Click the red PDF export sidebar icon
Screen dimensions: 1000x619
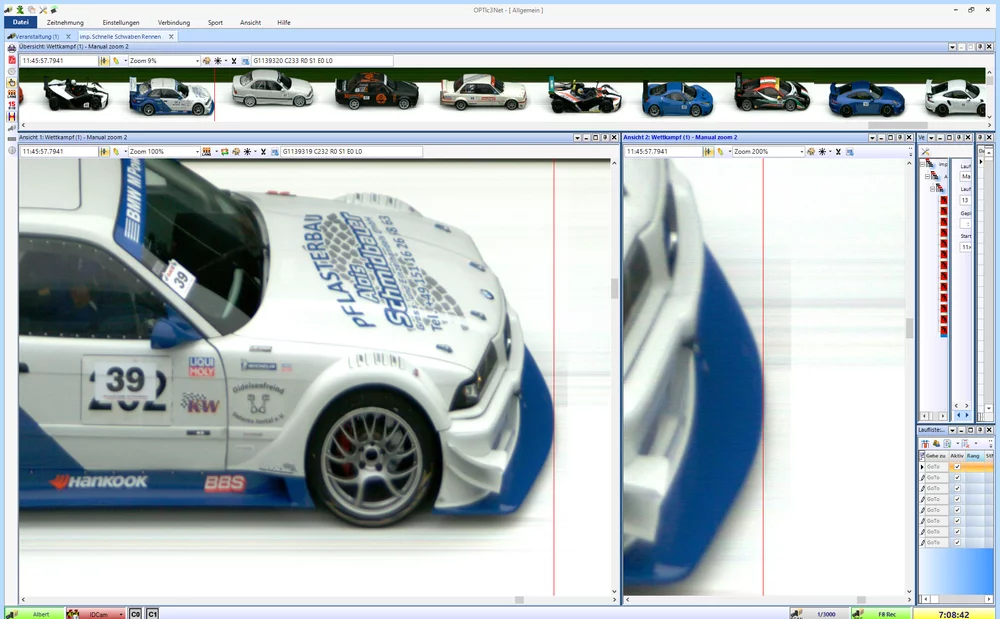coord(11,59)
